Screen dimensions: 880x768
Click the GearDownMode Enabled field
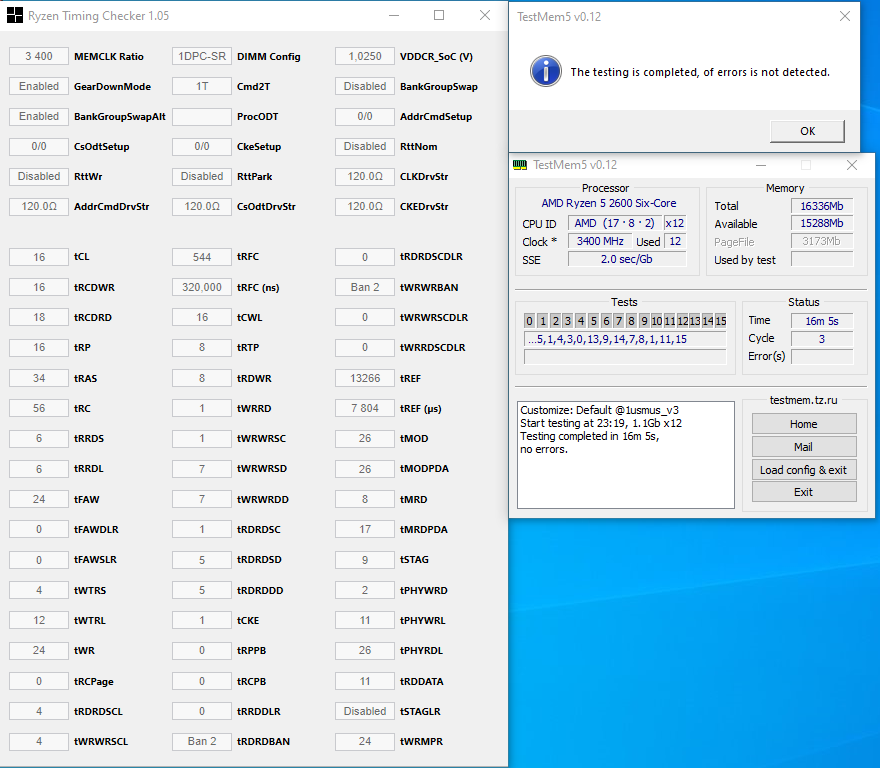tap(39, 86)
